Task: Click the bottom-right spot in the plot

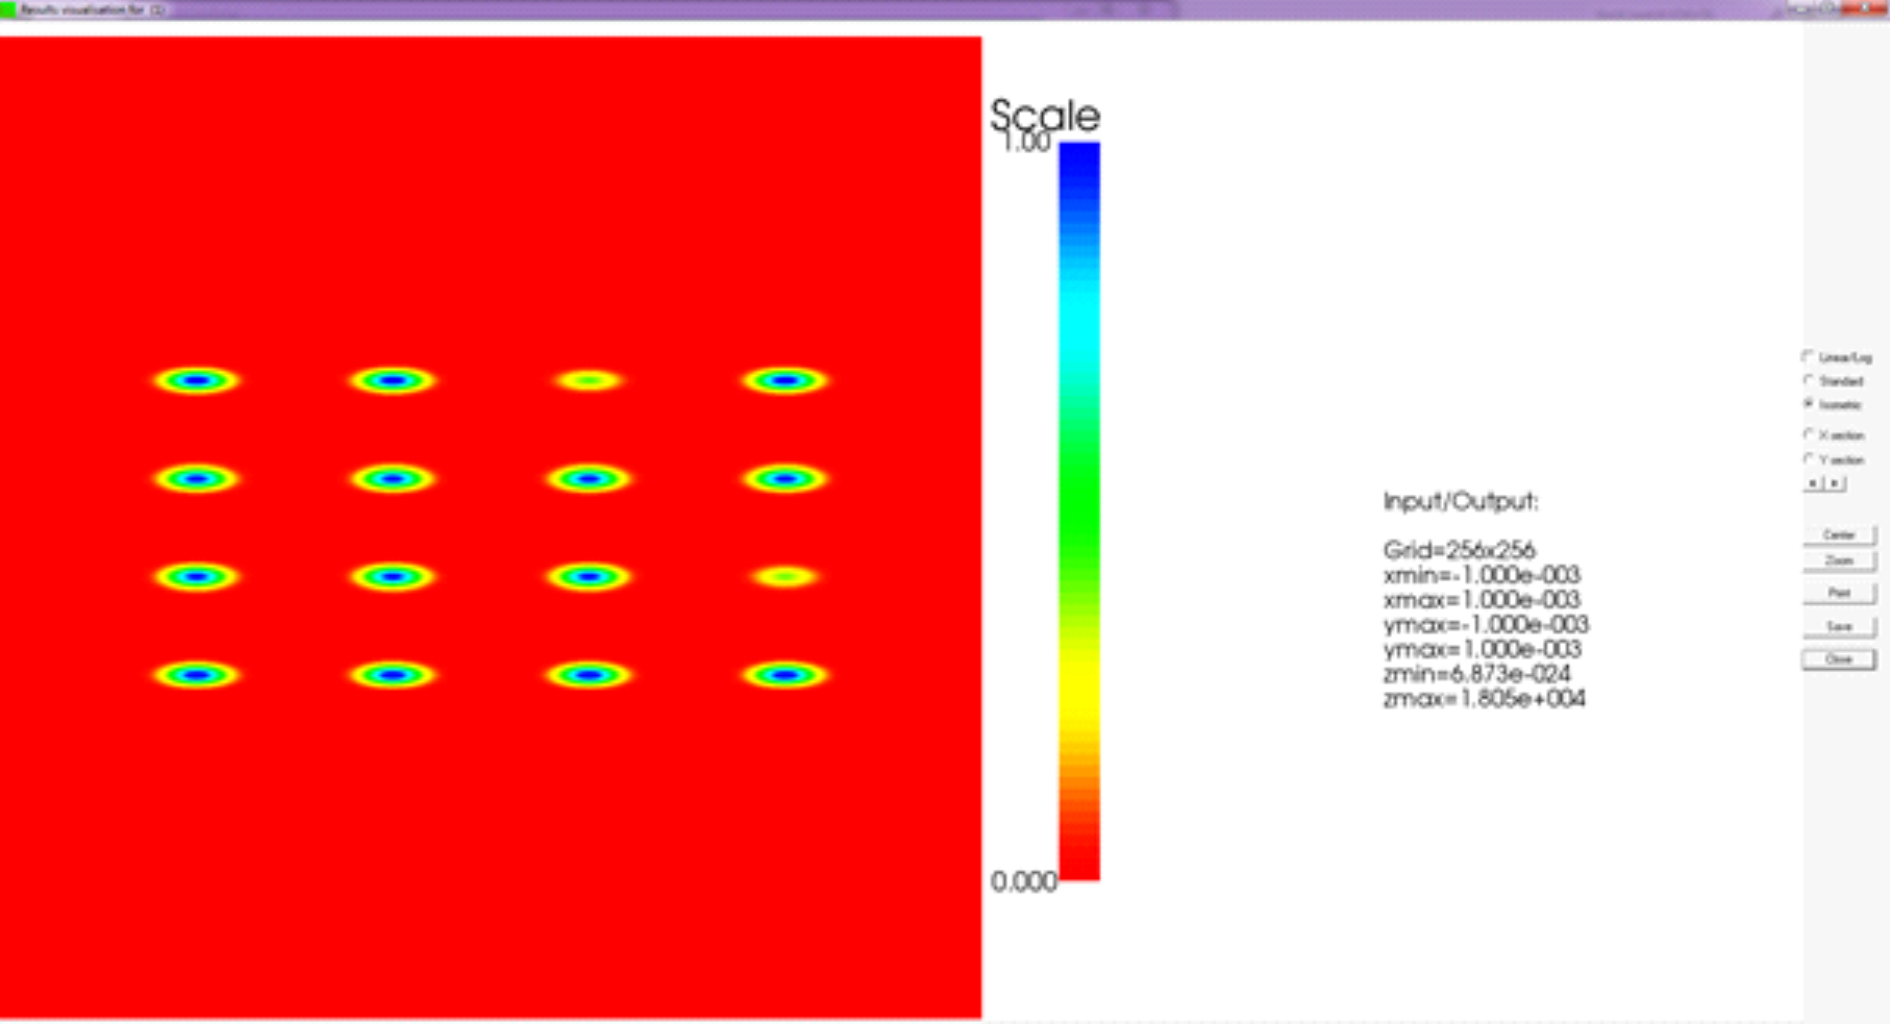Action: pyautogui.click(x=785, y=675)
